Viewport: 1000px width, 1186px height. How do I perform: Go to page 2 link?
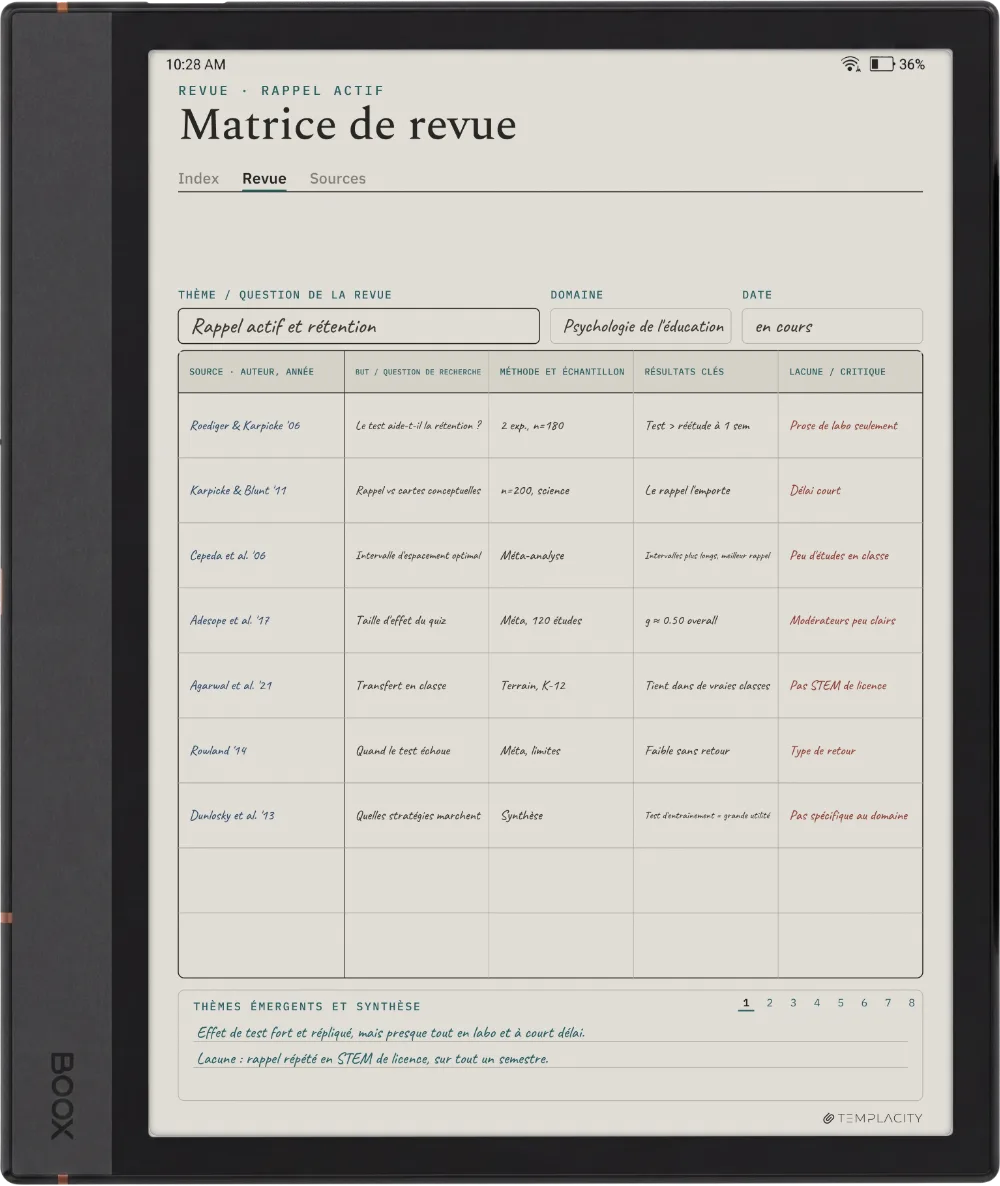pos(769,1003)
